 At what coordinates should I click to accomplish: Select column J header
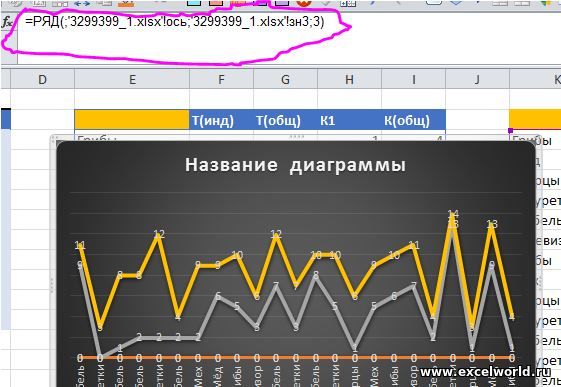pyautogui.click(x=477, y=79)
